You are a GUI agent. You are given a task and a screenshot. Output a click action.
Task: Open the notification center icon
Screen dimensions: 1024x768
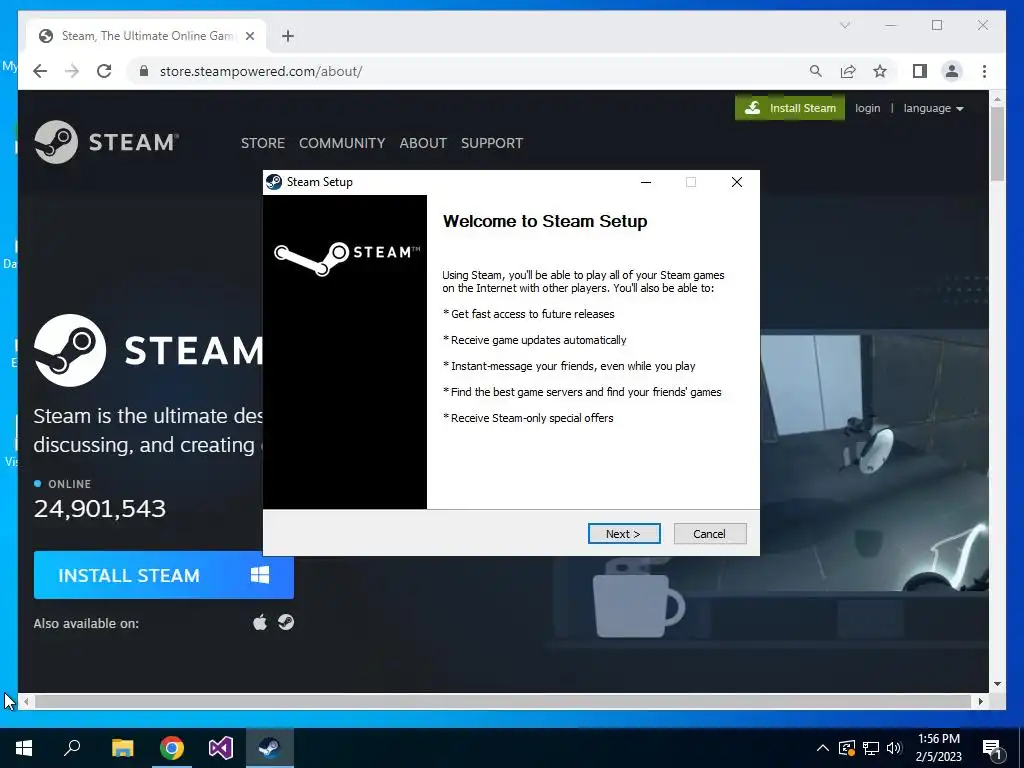pos(992,748)
